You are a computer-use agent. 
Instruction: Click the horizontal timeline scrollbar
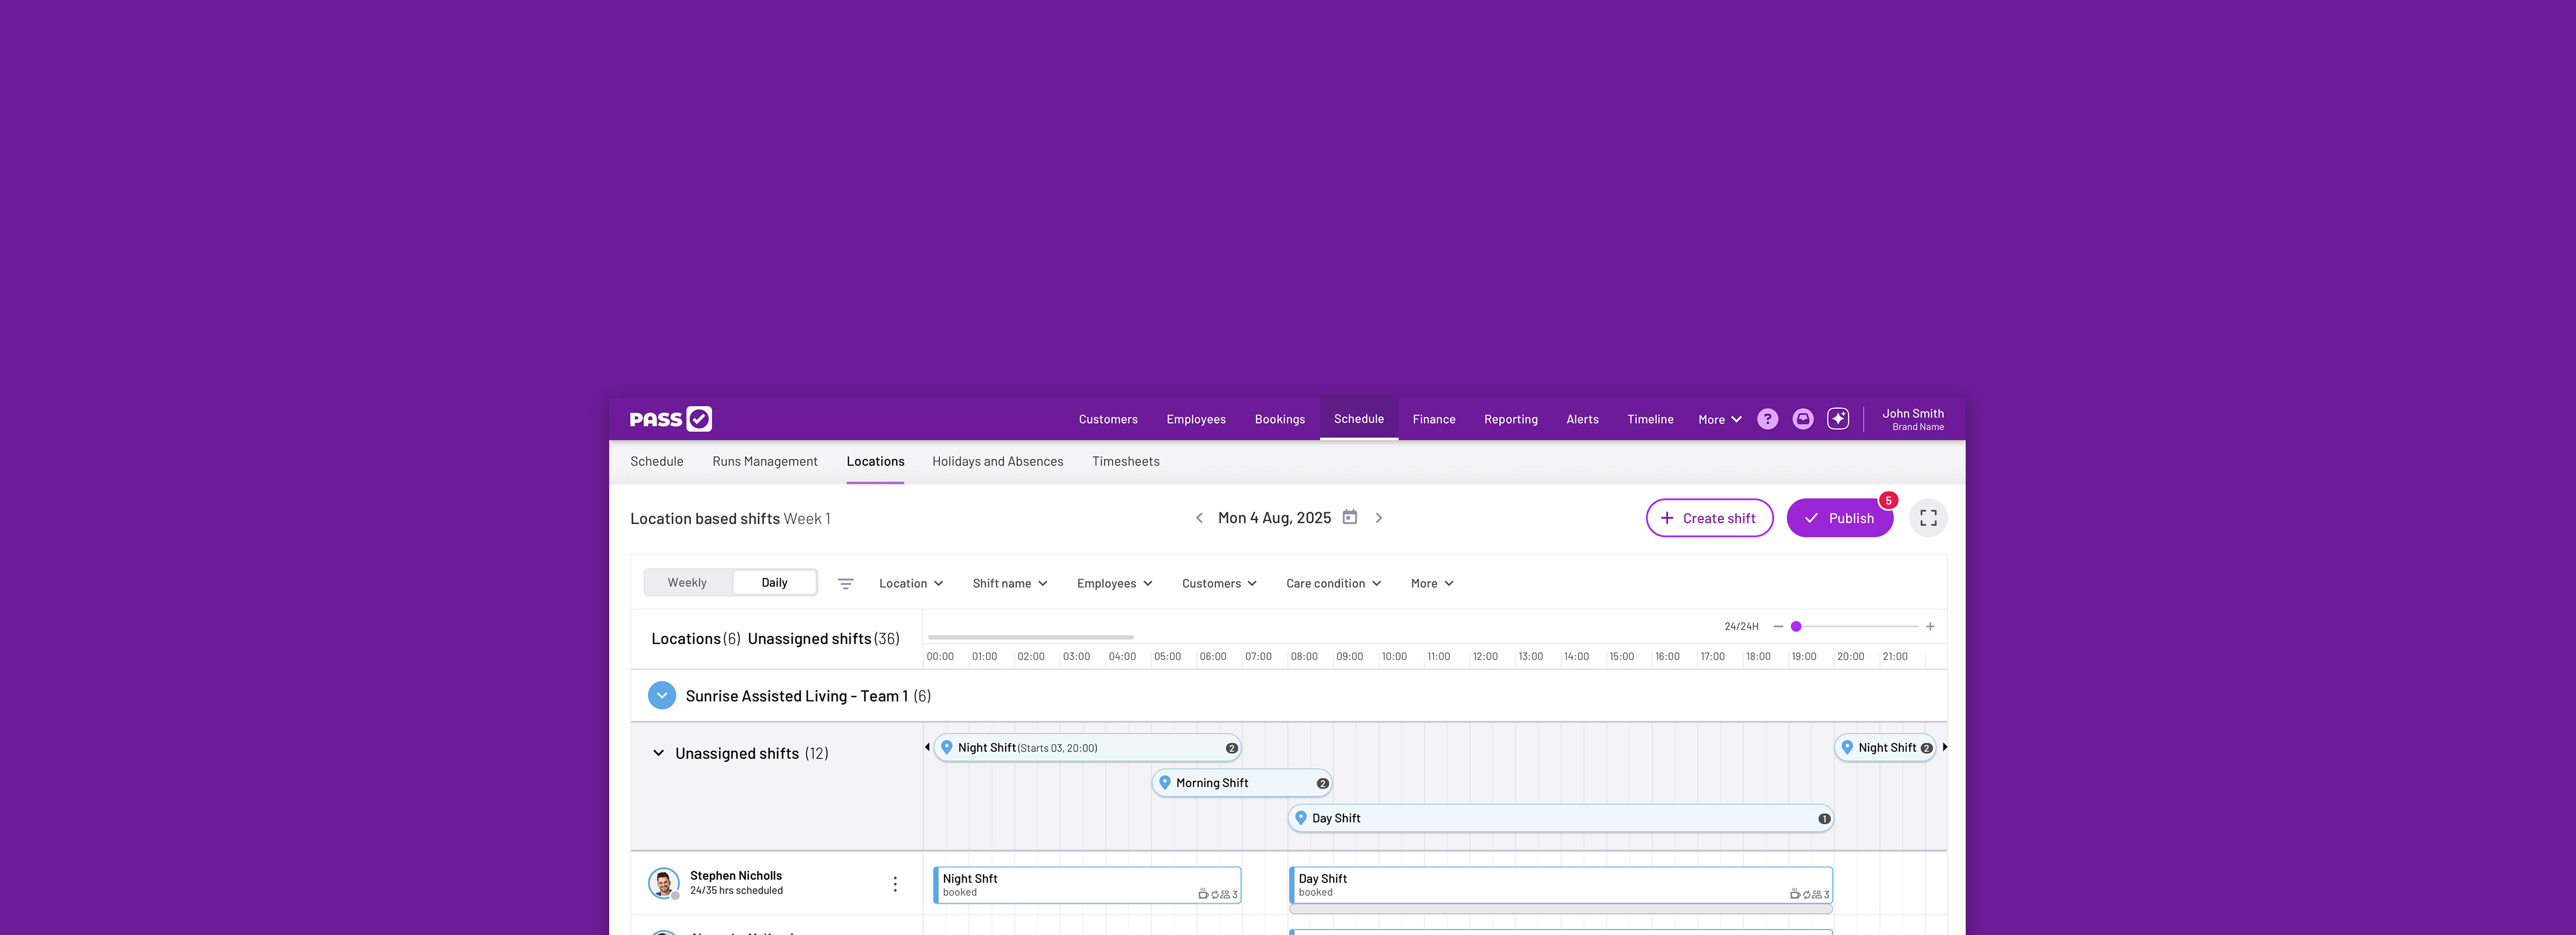pos(1030,637)
